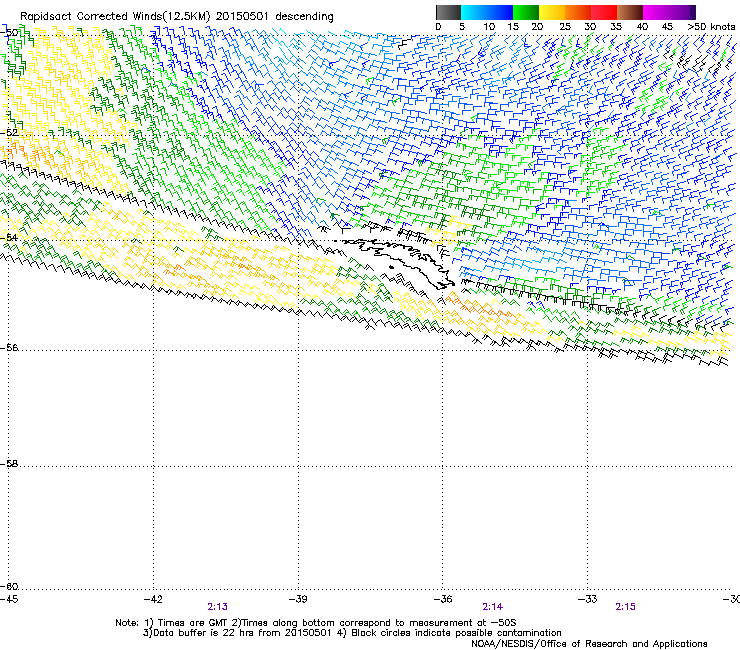Click the 'NOAA/NESDIS/Office of Research and Applications' credit
The image size is (740, 650).
coord(589,643)
